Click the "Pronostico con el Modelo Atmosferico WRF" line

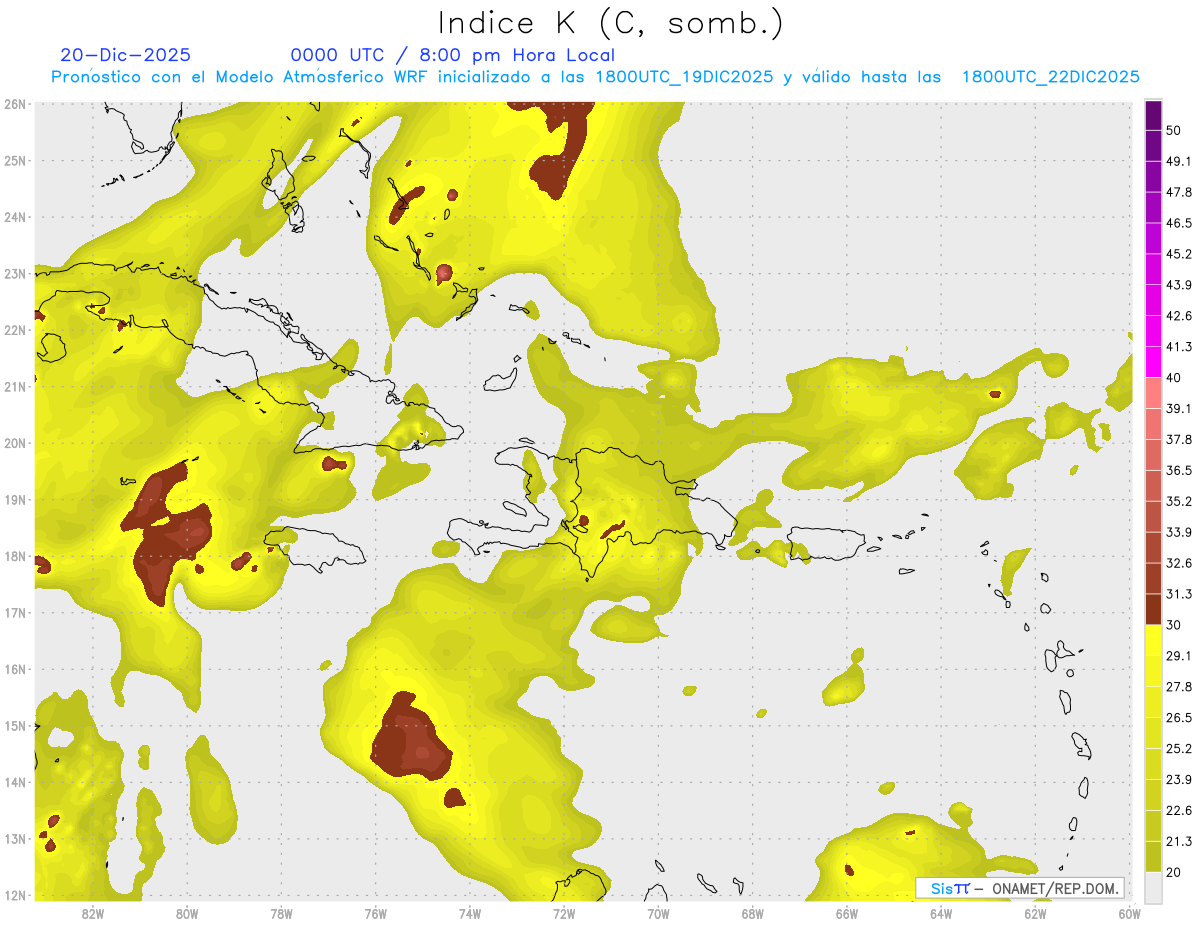point(595,77)
